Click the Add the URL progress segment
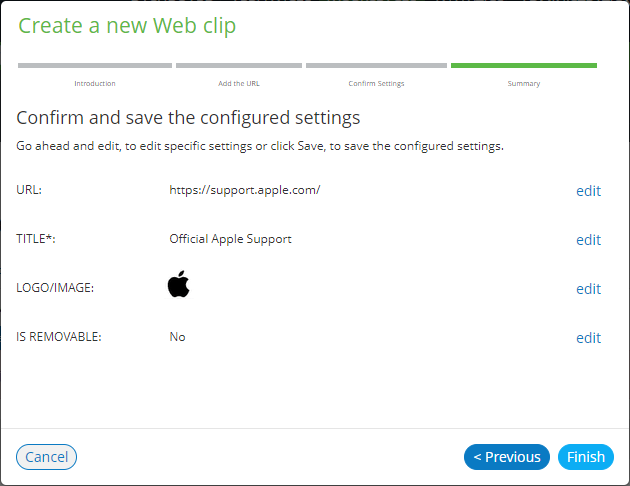 [x=239, y=65]
